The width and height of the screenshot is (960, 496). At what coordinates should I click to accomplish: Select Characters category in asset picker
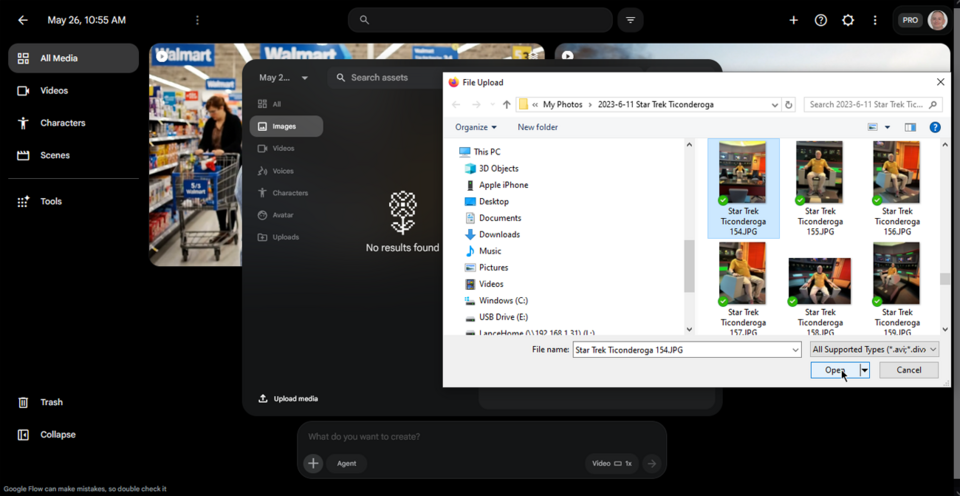point(286,193)
